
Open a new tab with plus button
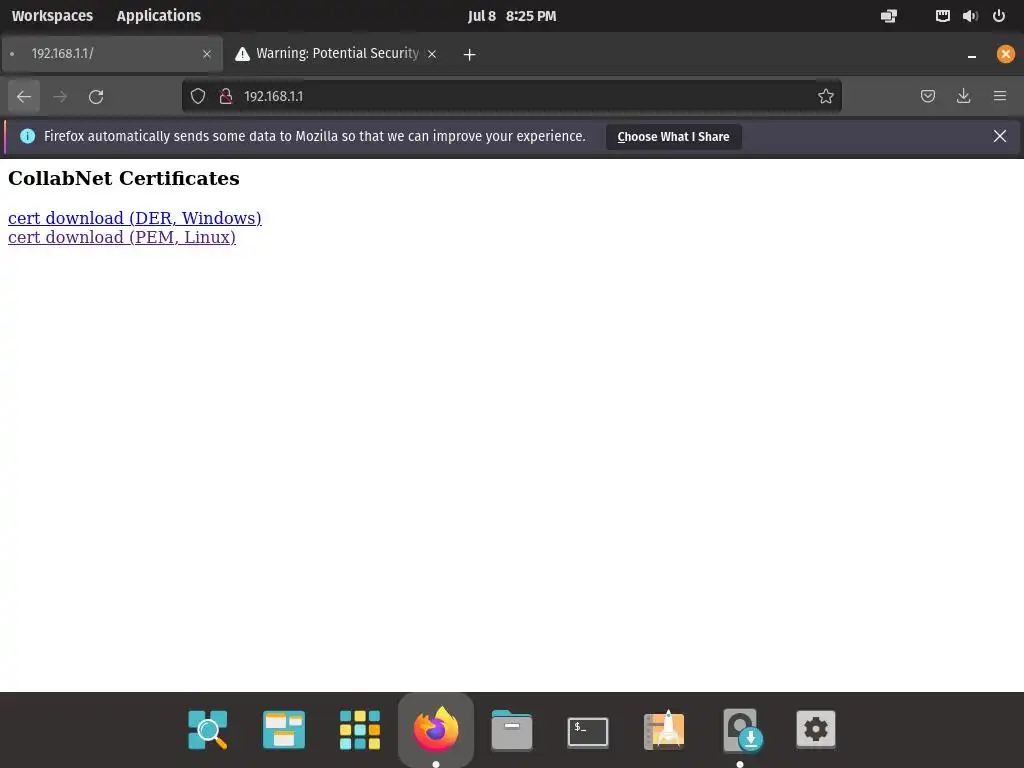tap(470, 55)
